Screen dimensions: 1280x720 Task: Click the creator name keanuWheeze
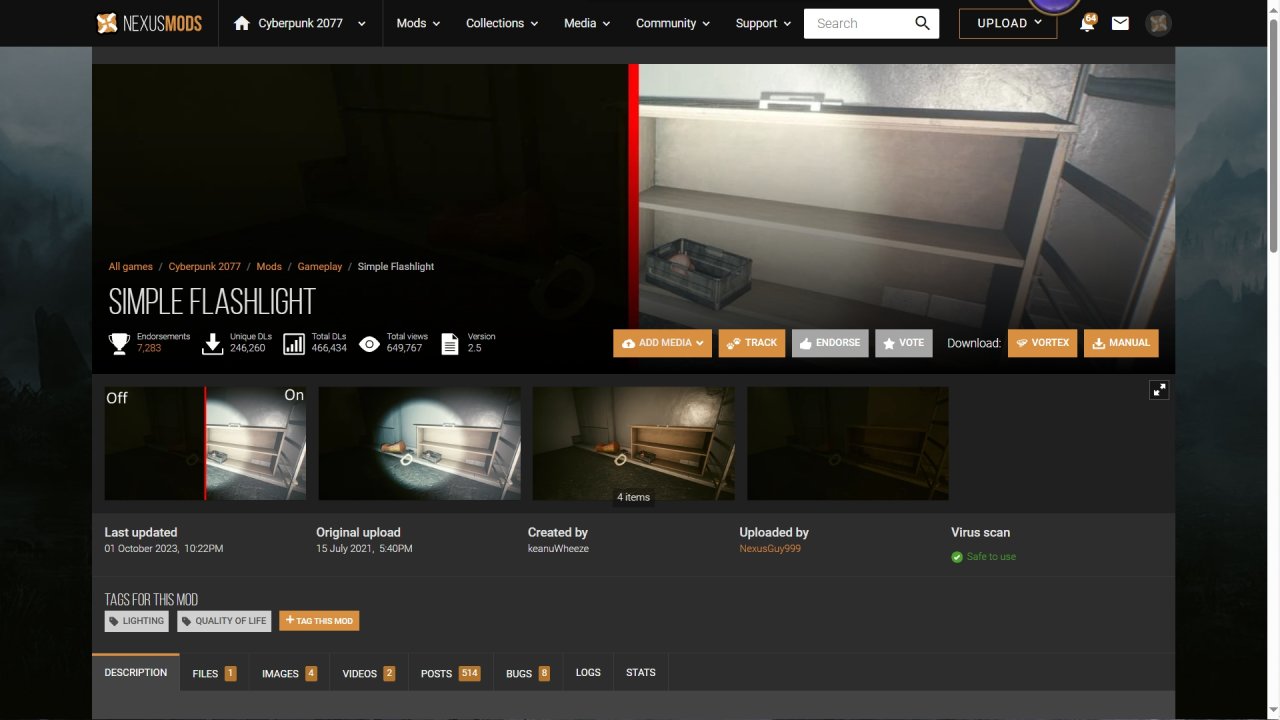[558, 549]
